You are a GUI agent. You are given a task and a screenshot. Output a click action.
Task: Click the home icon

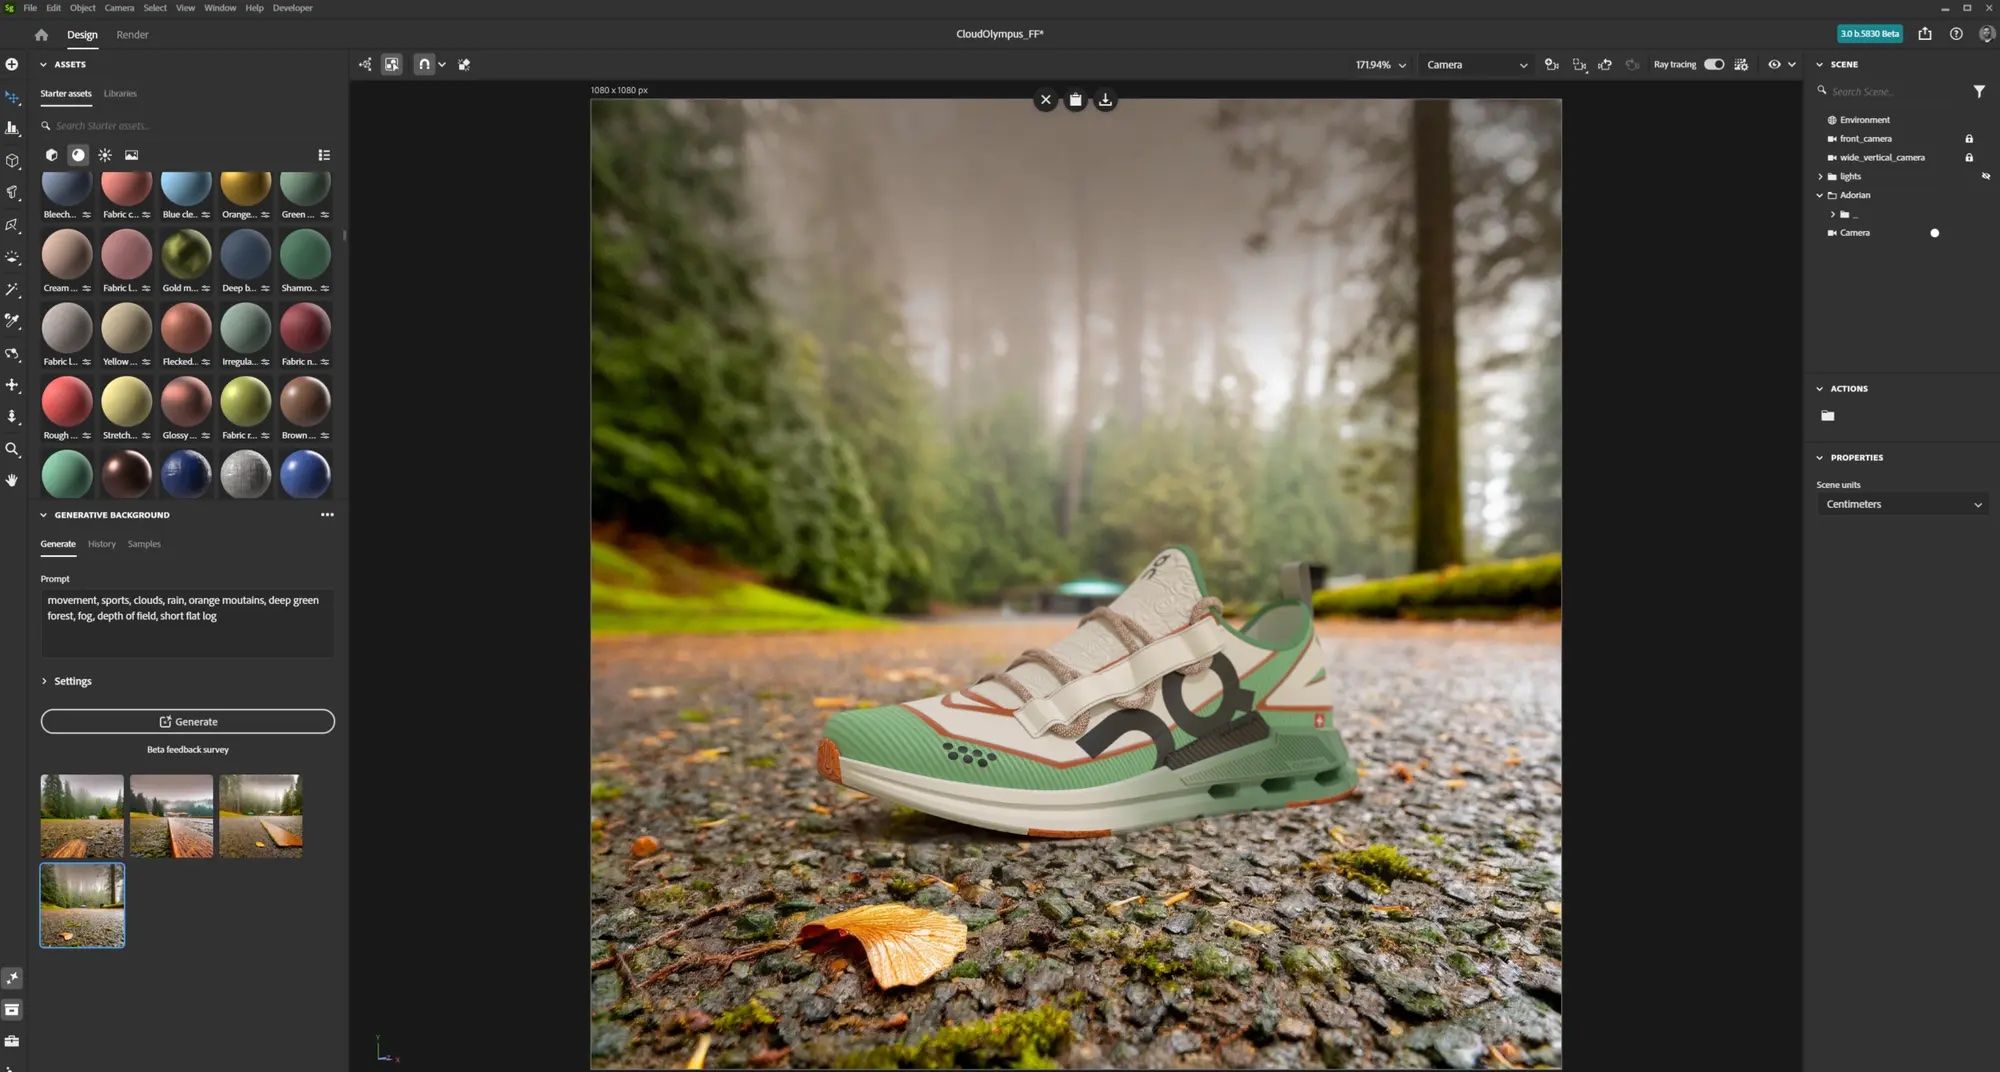pyautogui.click(x=41, y=34)
